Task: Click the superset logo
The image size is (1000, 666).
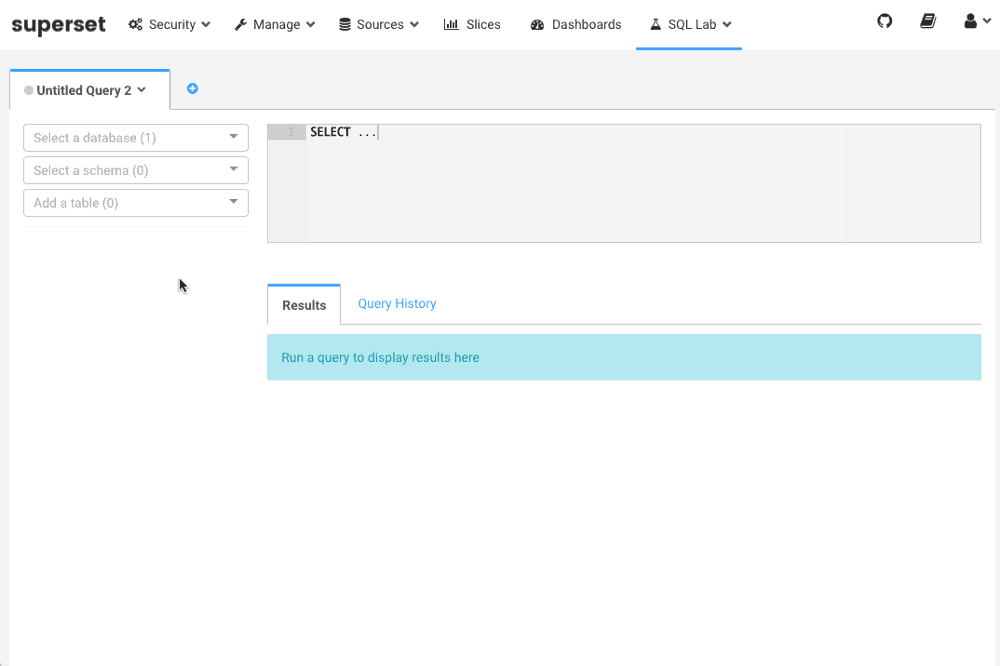Action: coord(59,24)
